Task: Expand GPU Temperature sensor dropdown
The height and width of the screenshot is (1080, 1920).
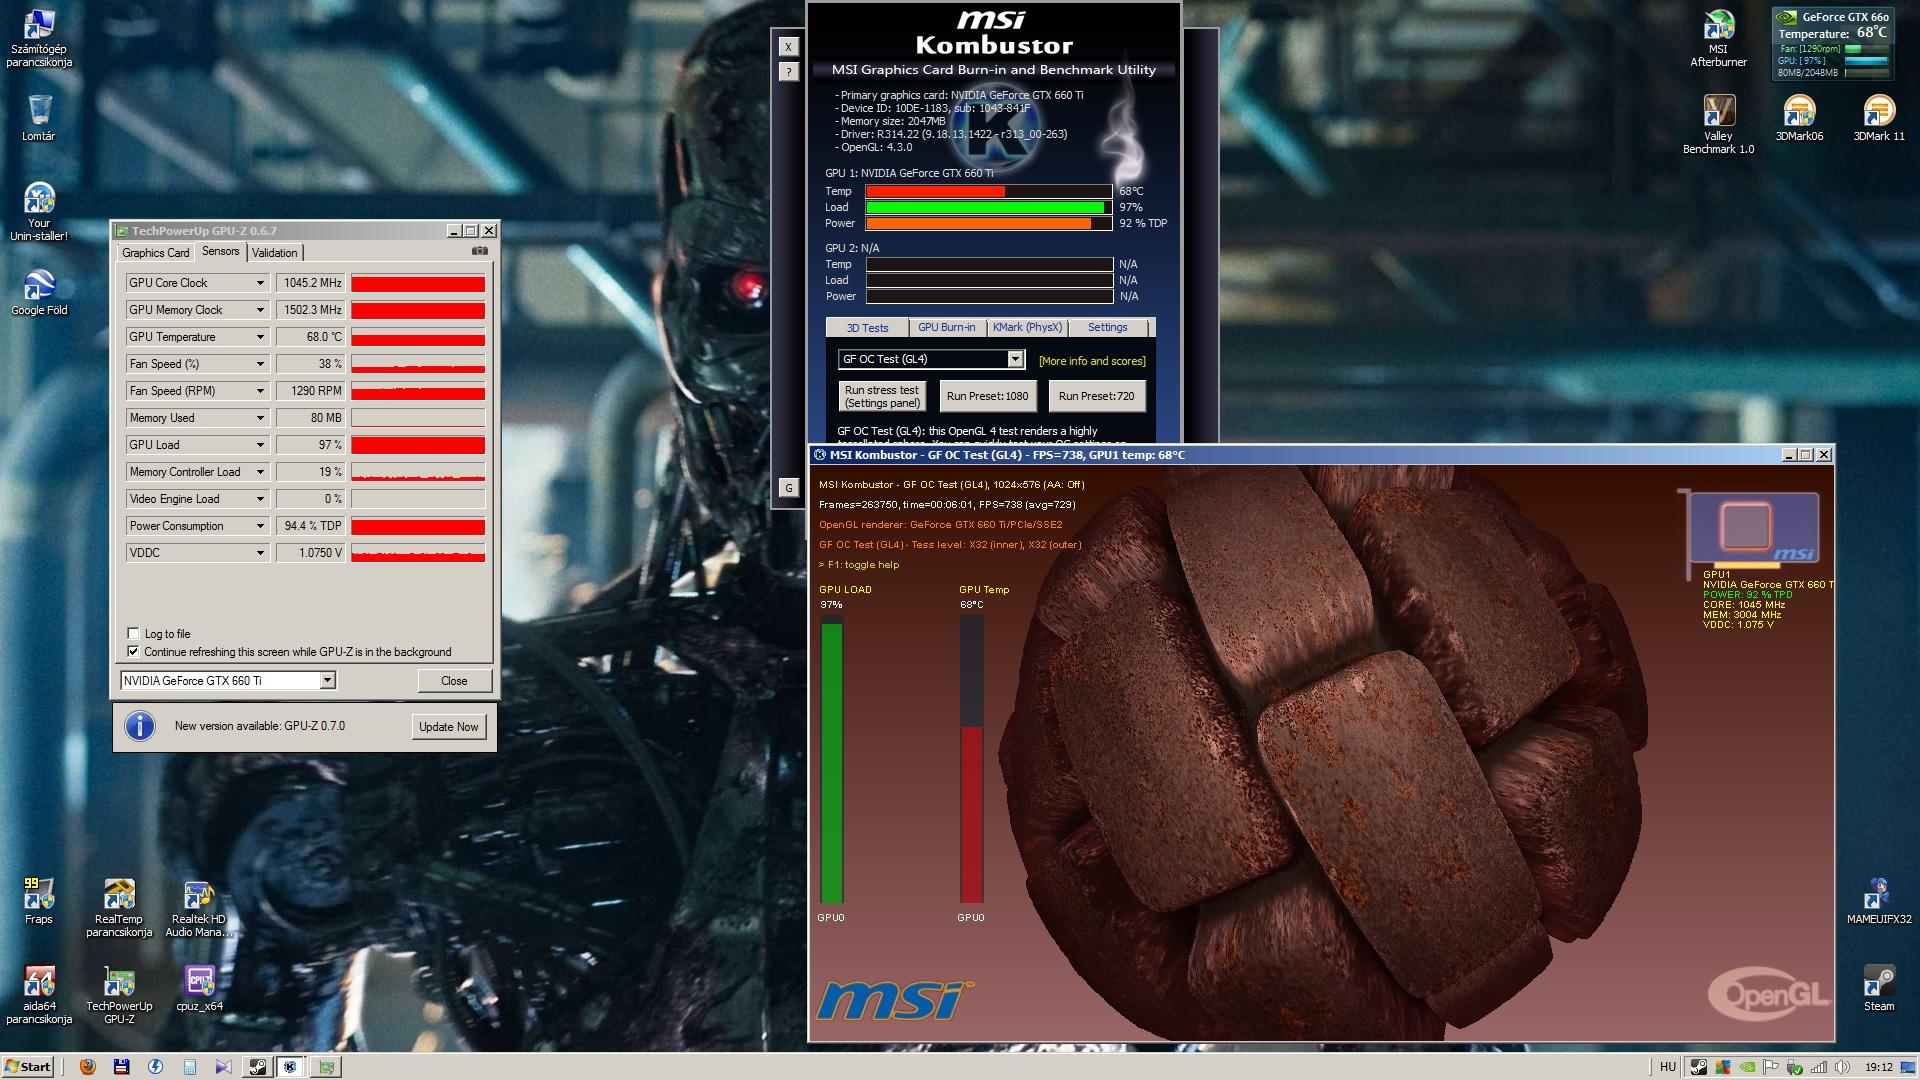Action: (x=260, y=337)
